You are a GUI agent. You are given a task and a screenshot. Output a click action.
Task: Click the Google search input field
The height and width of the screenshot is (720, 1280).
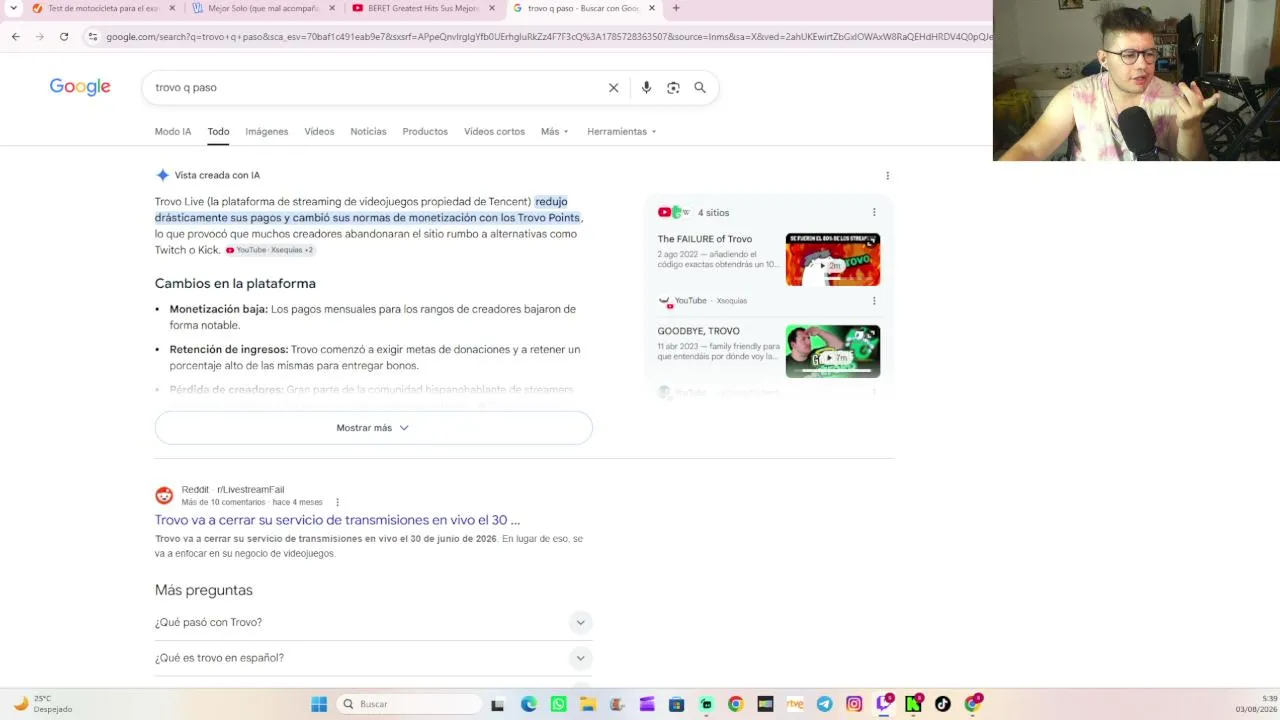click(x=375, y=88)
